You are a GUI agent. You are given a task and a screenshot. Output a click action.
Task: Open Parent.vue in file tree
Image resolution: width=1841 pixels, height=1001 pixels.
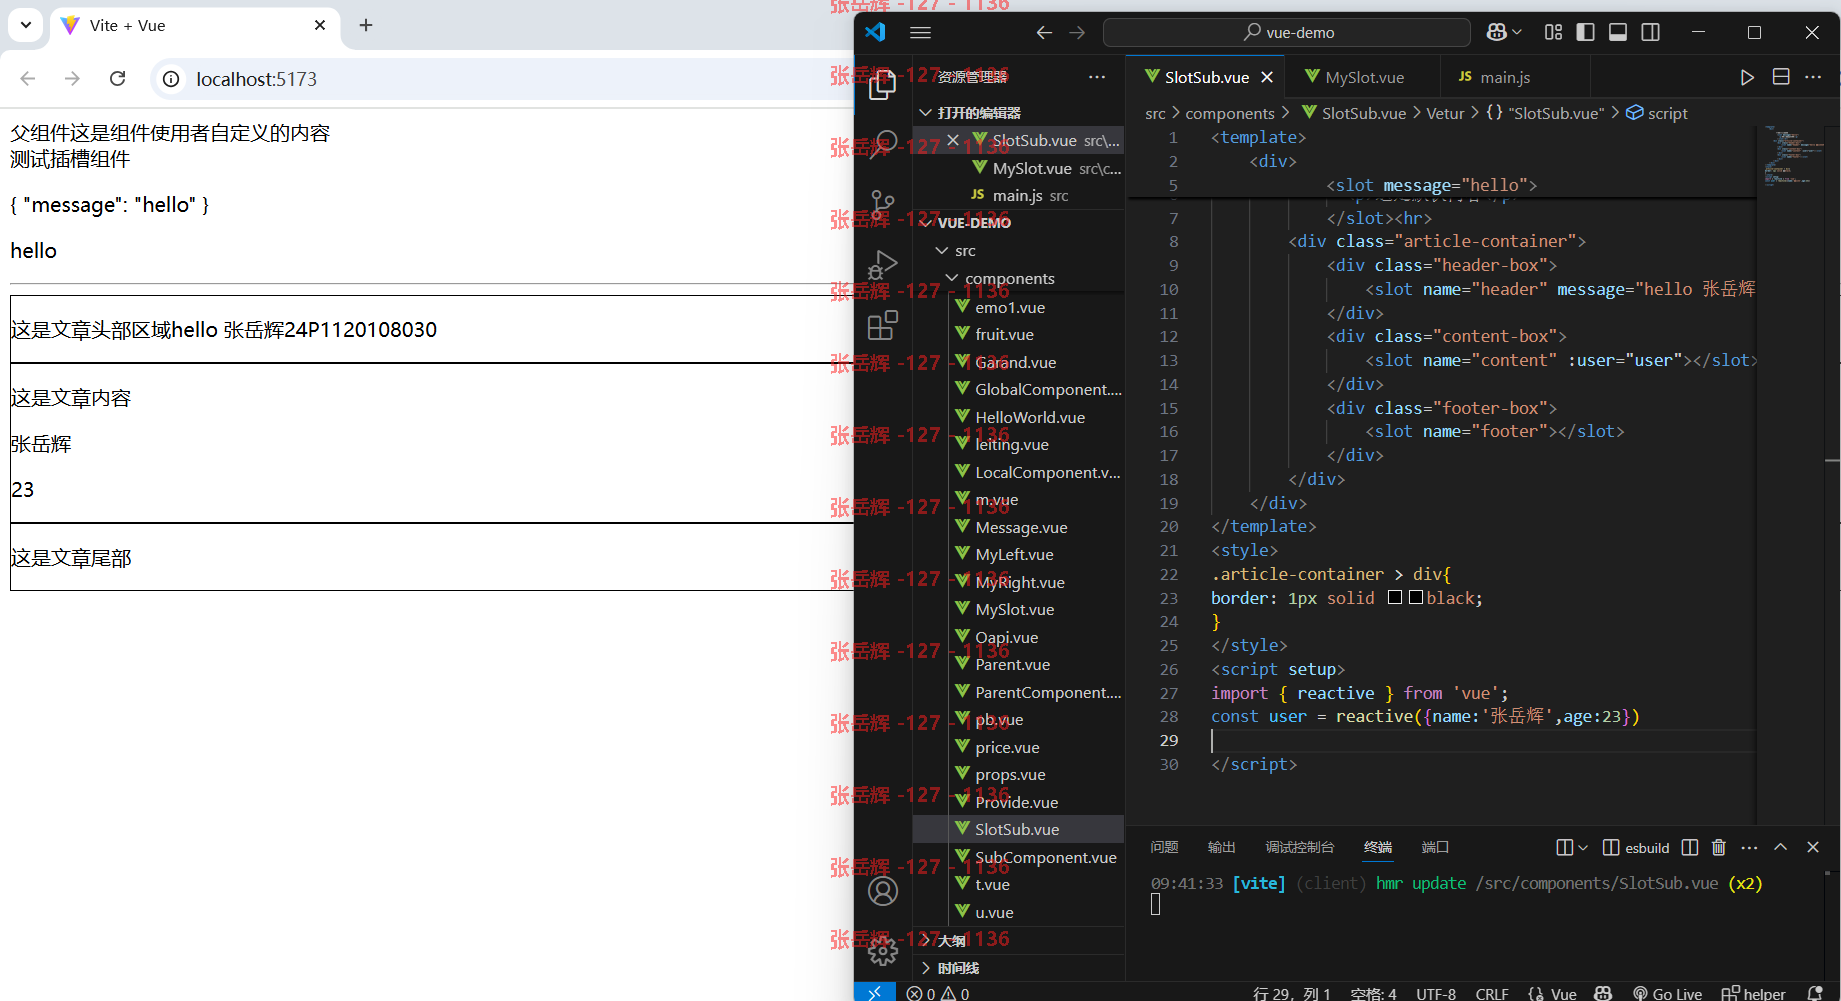click(1018, 664)
